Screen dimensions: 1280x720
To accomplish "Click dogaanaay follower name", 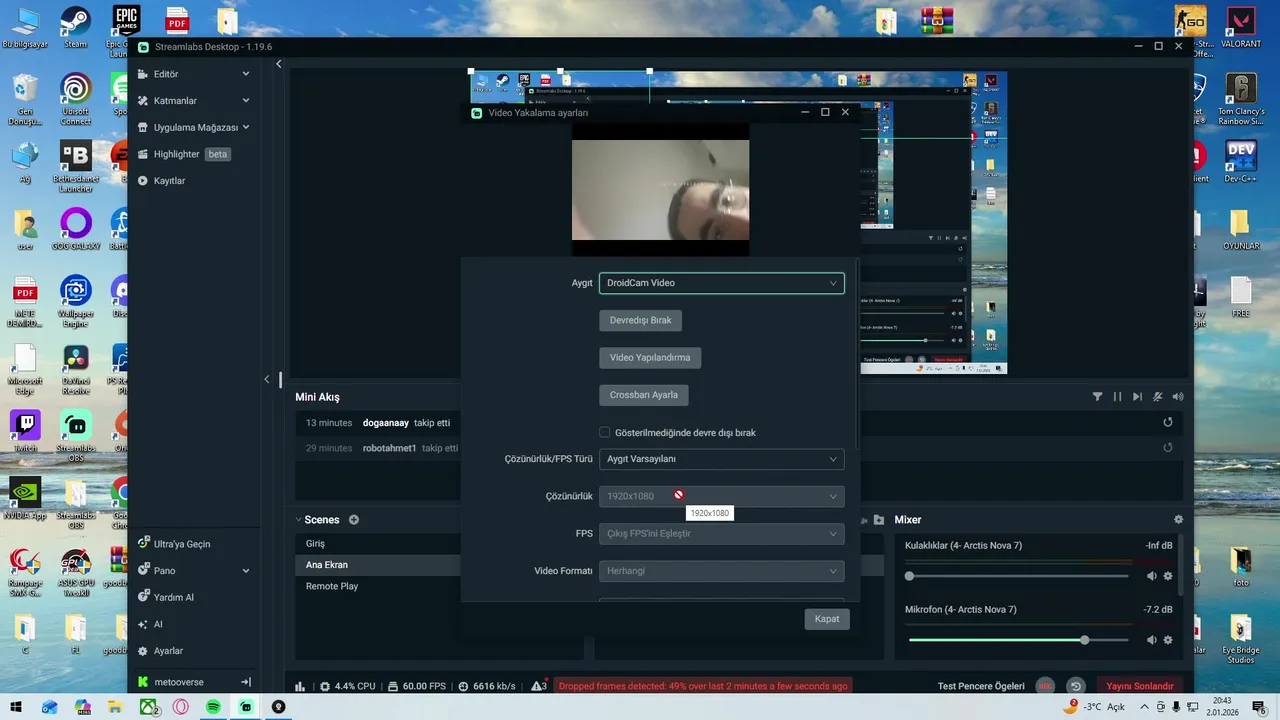I will (386, 423).
